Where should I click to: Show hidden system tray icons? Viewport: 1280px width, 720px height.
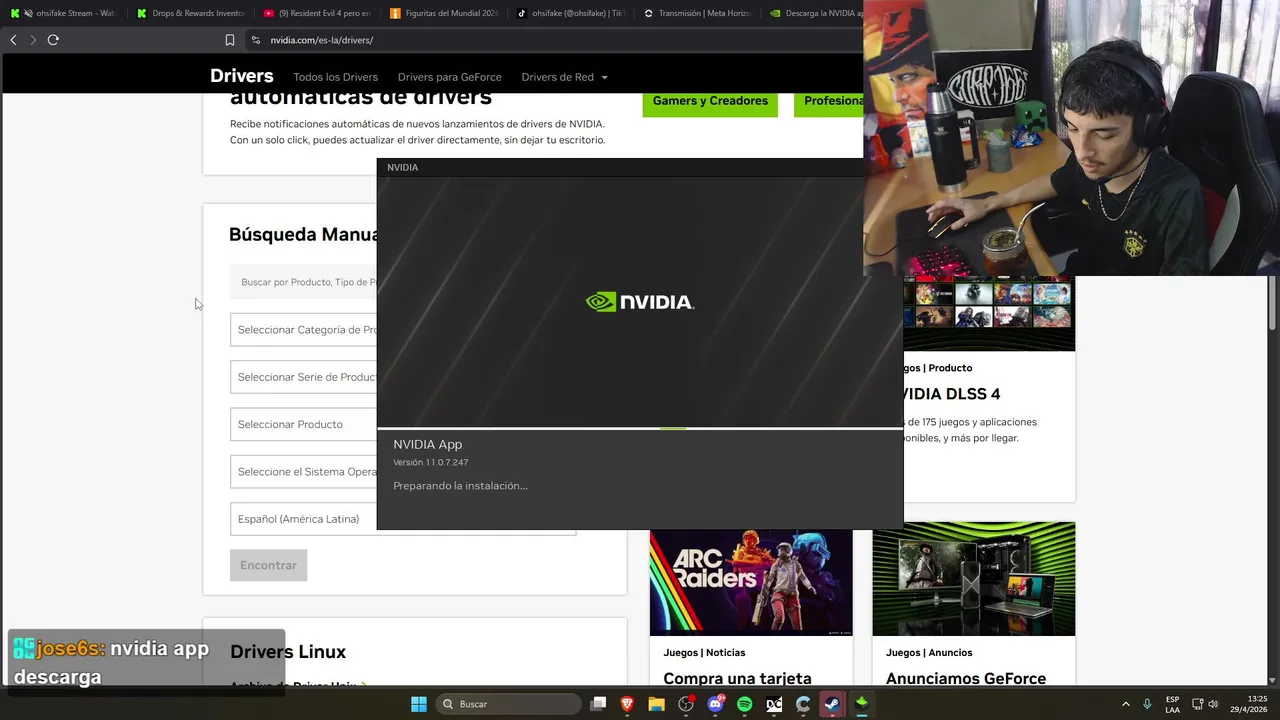[1125, 704]
